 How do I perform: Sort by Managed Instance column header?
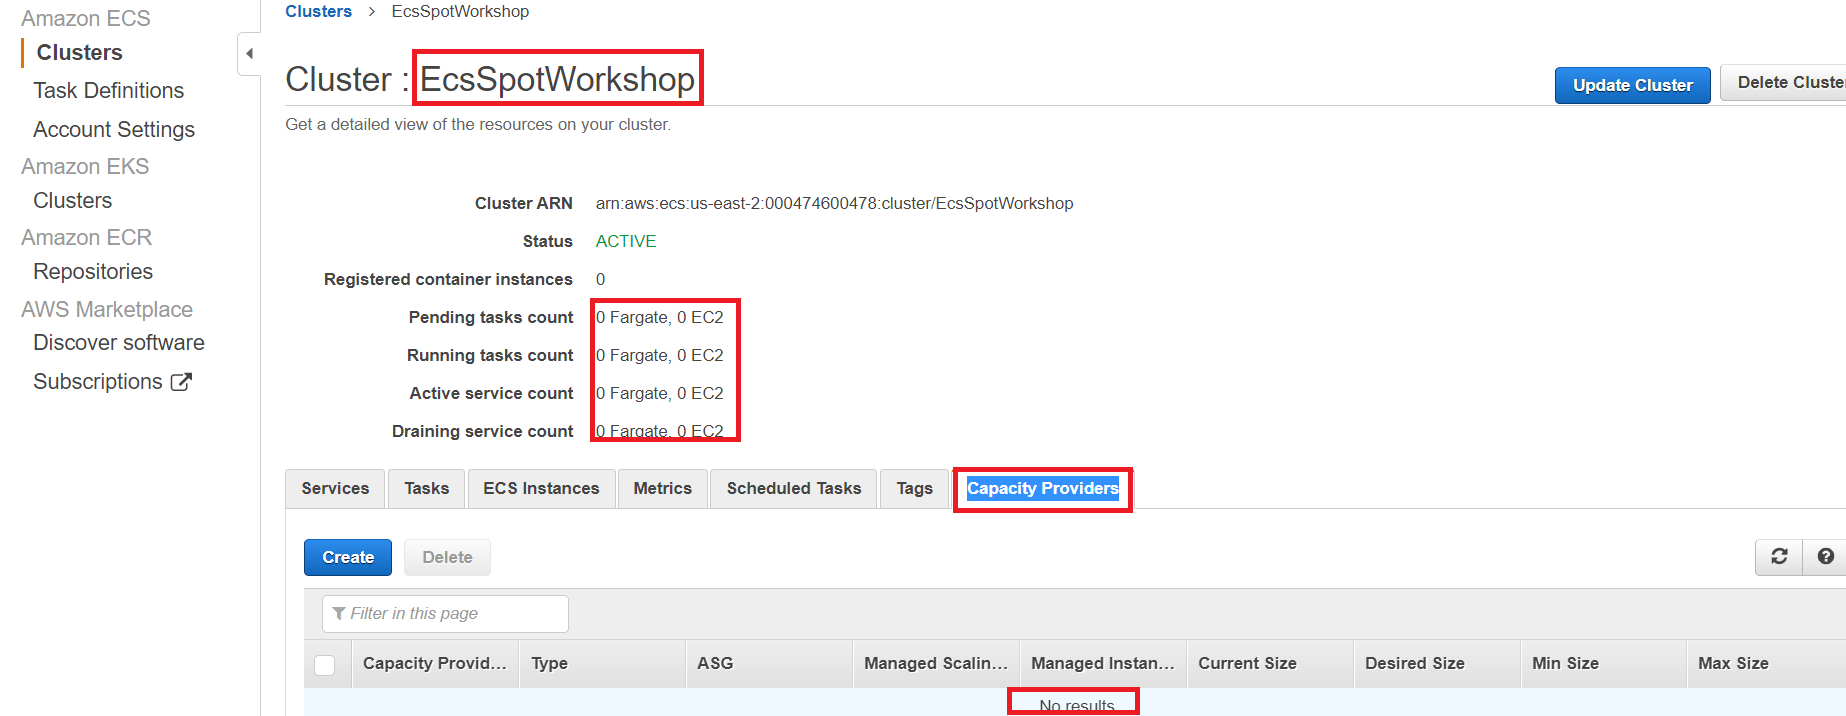pos(1103,664)
